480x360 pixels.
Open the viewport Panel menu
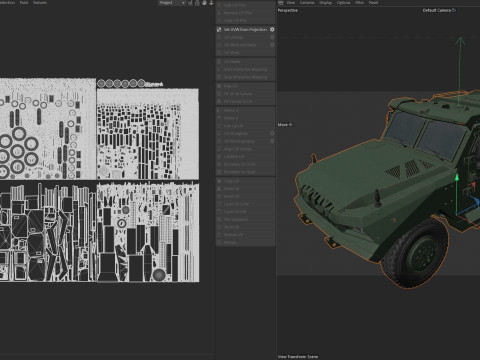tap(373, 3)
